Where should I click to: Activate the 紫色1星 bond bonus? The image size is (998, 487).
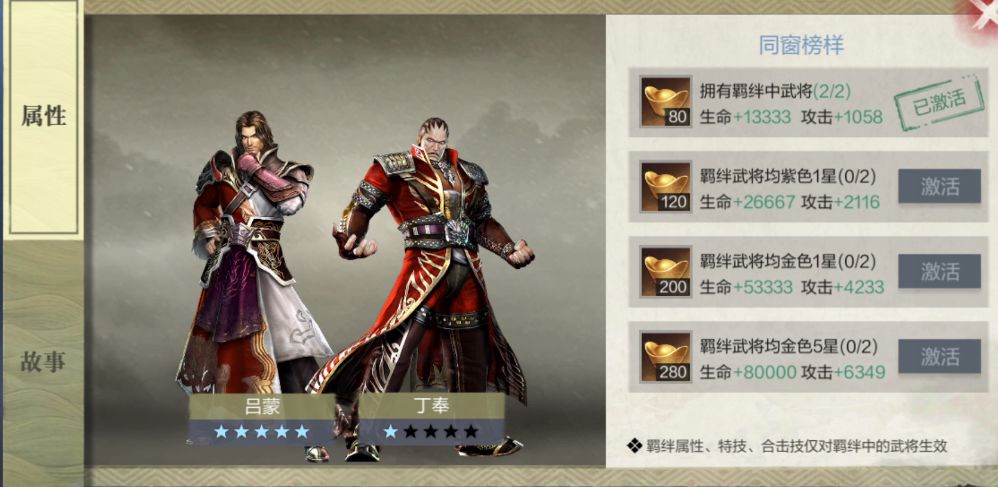click(939, 186)
